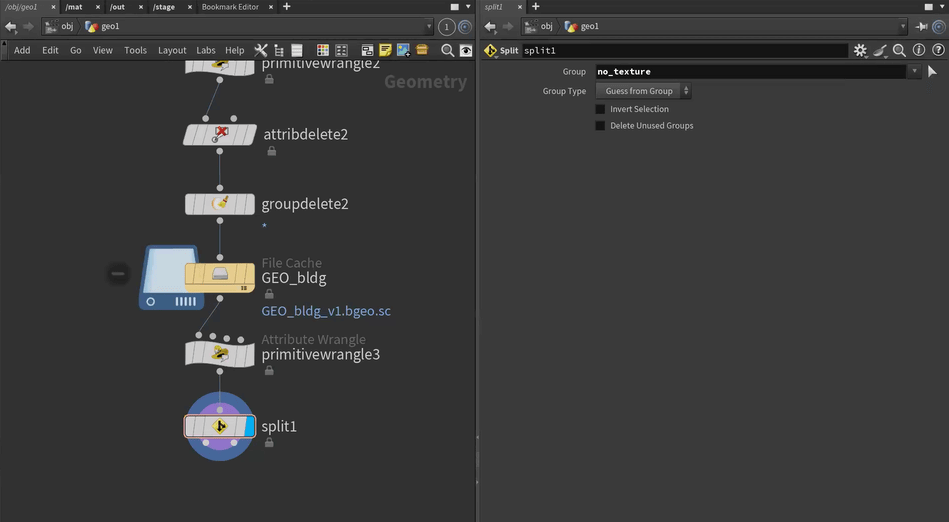Open the Labs menu
This screenshot has height=522, width=949.
click(205, 50)
